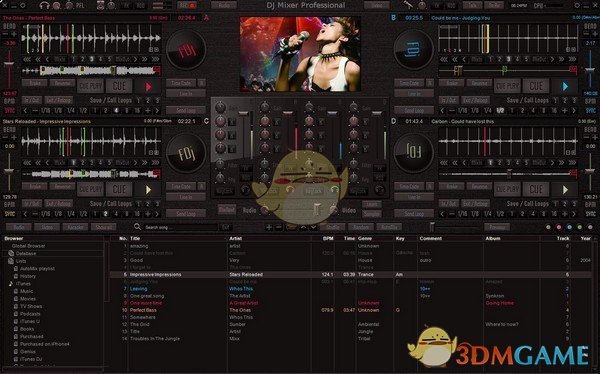The width and height of the screenshot is (600, 374).
Task: Click CUE PLAY button on deck D
Action: point(507,189)
